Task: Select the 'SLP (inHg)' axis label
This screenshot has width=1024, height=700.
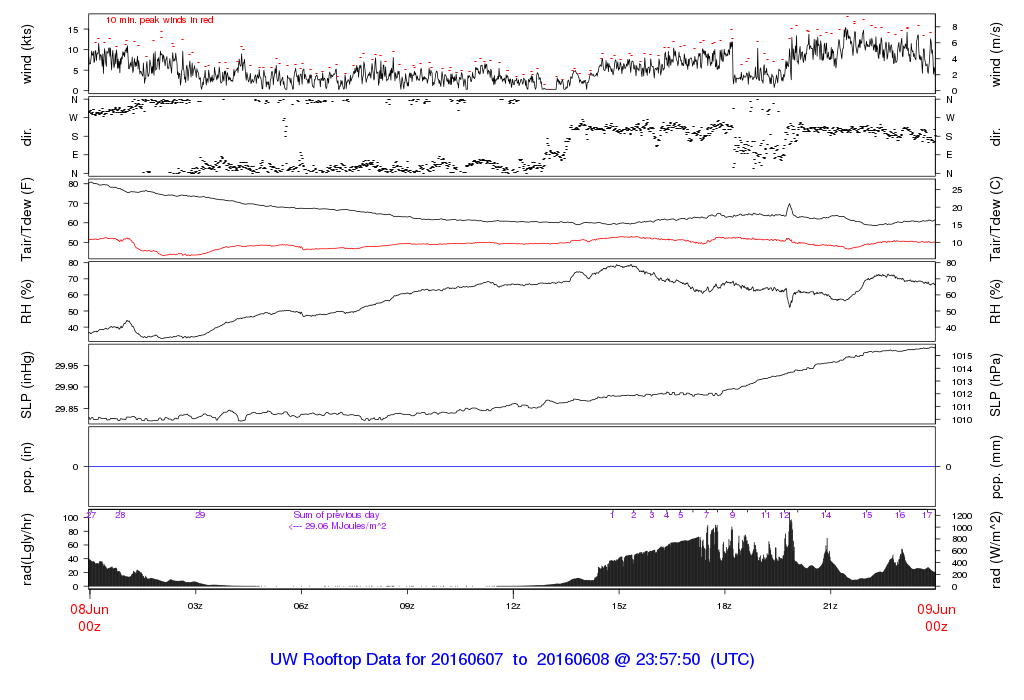Action: [x=27, y=385]
